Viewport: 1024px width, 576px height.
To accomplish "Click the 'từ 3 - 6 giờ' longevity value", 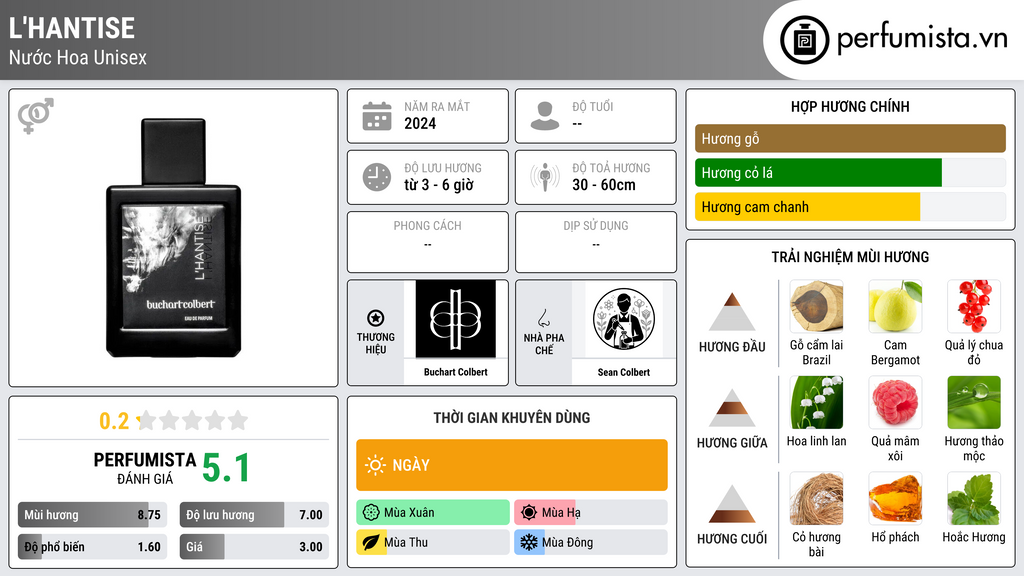I will pyautogui.click(x=438, y=185).
